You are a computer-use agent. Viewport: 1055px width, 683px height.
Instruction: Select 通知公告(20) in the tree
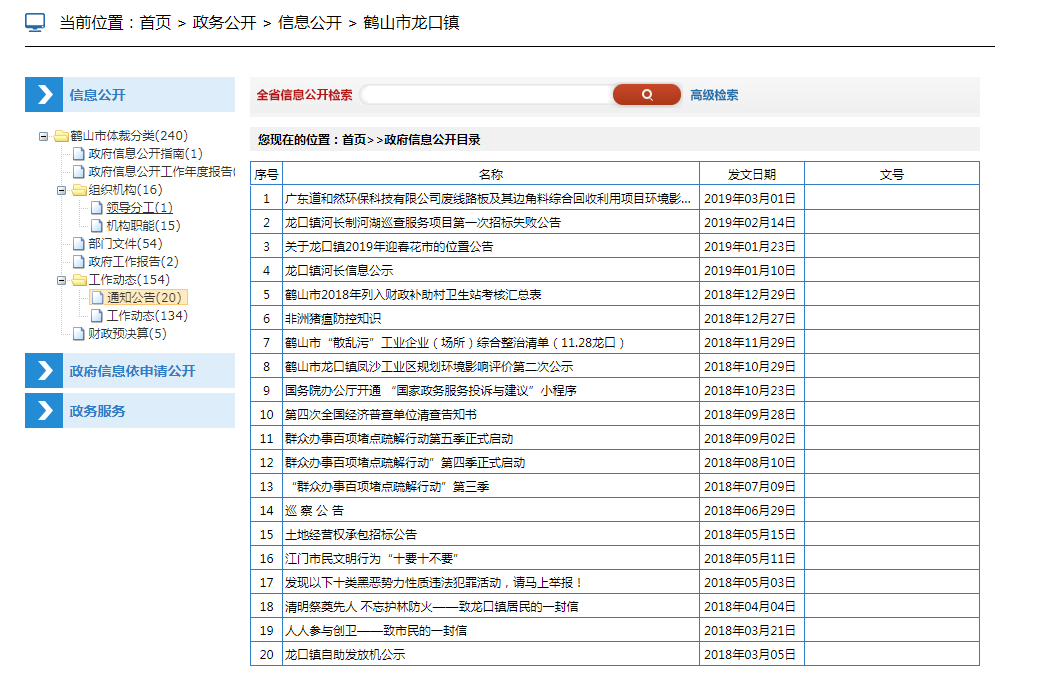pos(144,298)
